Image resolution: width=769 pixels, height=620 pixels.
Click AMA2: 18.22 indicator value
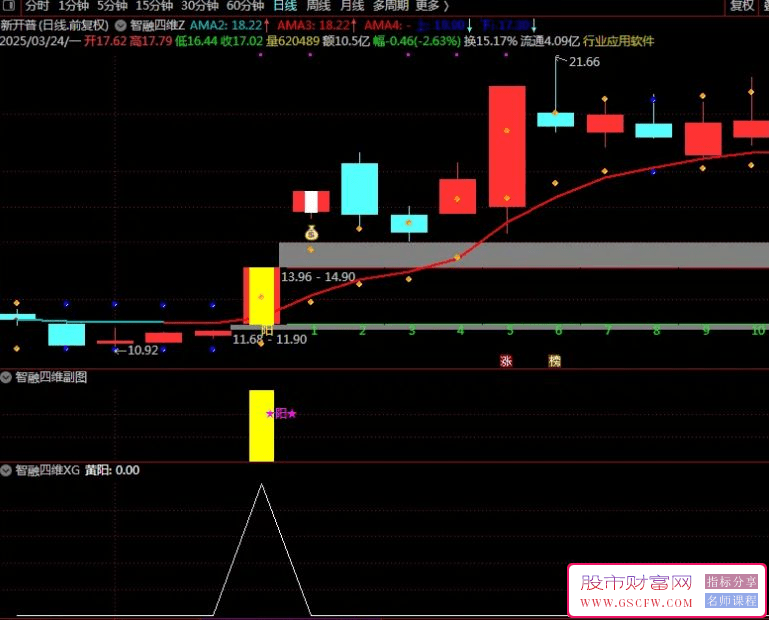pyautogui.click(x=226, y=25)
